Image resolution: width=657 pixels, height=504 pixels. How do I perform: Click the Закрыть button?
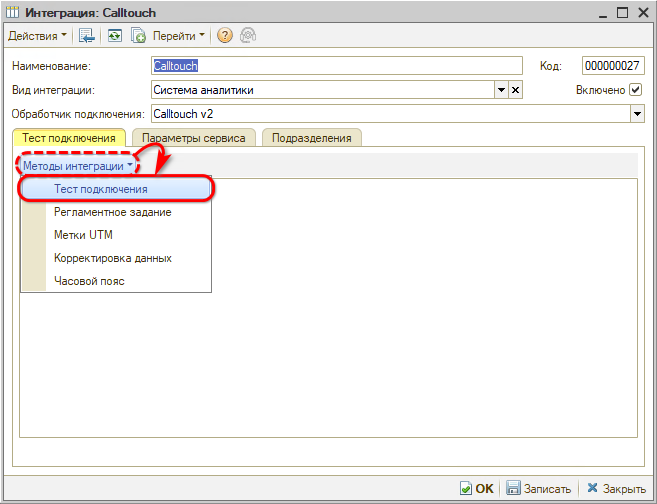(616, 488)
